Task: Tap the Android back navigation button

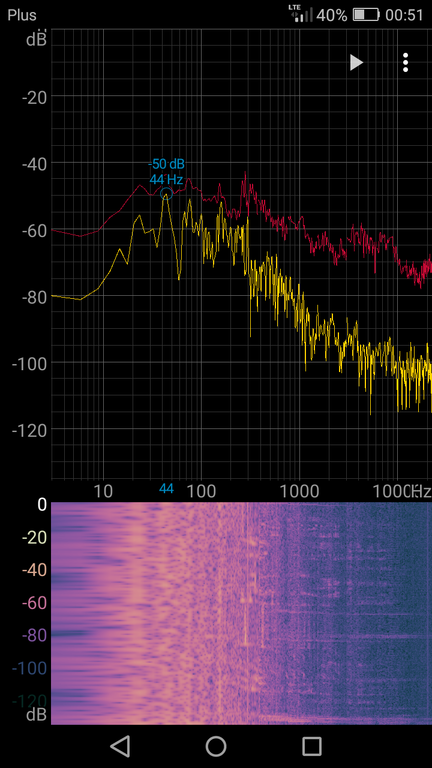Action: pyautogui.click(x=120, y=746)
